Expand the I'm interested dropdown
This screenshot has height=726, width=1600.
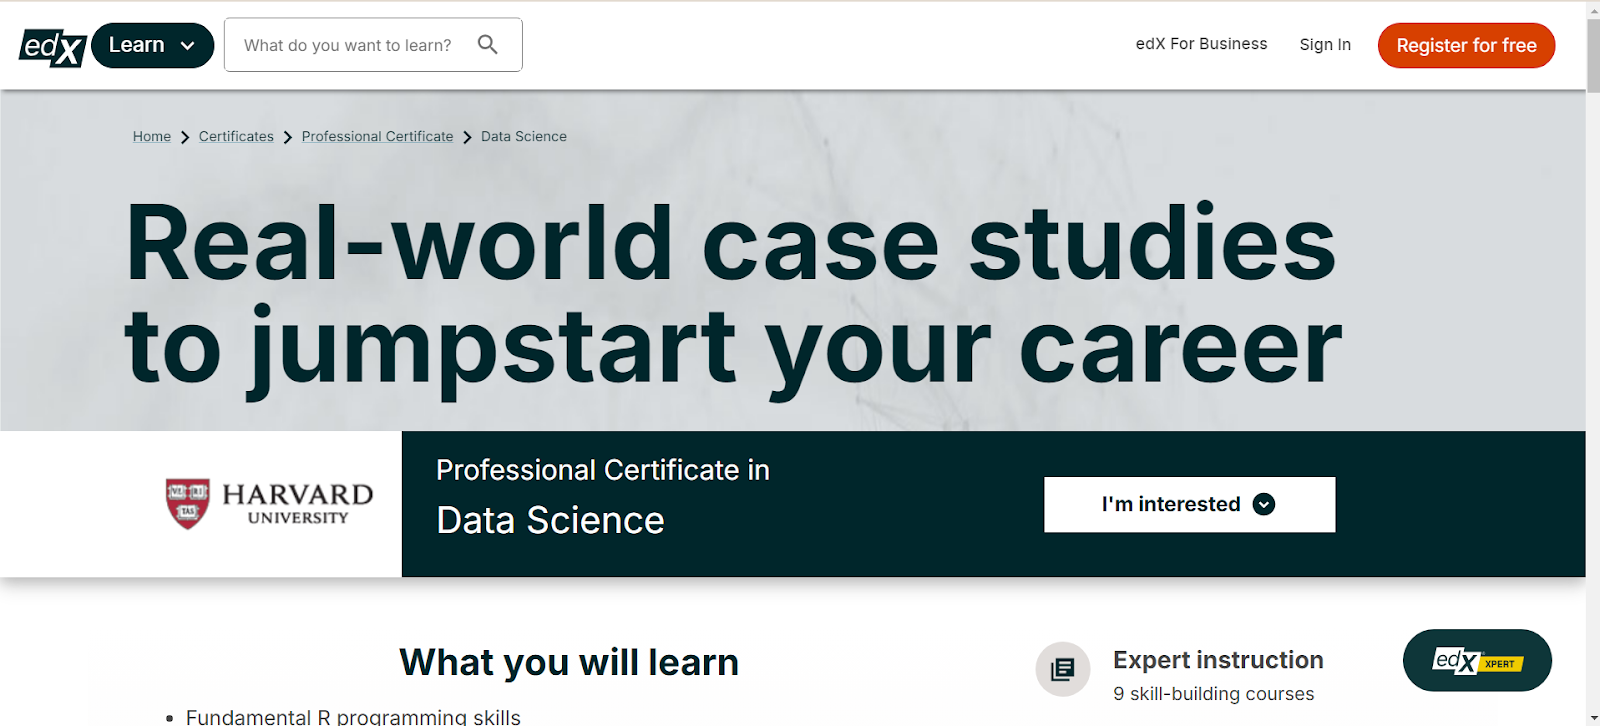(x=1190, y=504)
